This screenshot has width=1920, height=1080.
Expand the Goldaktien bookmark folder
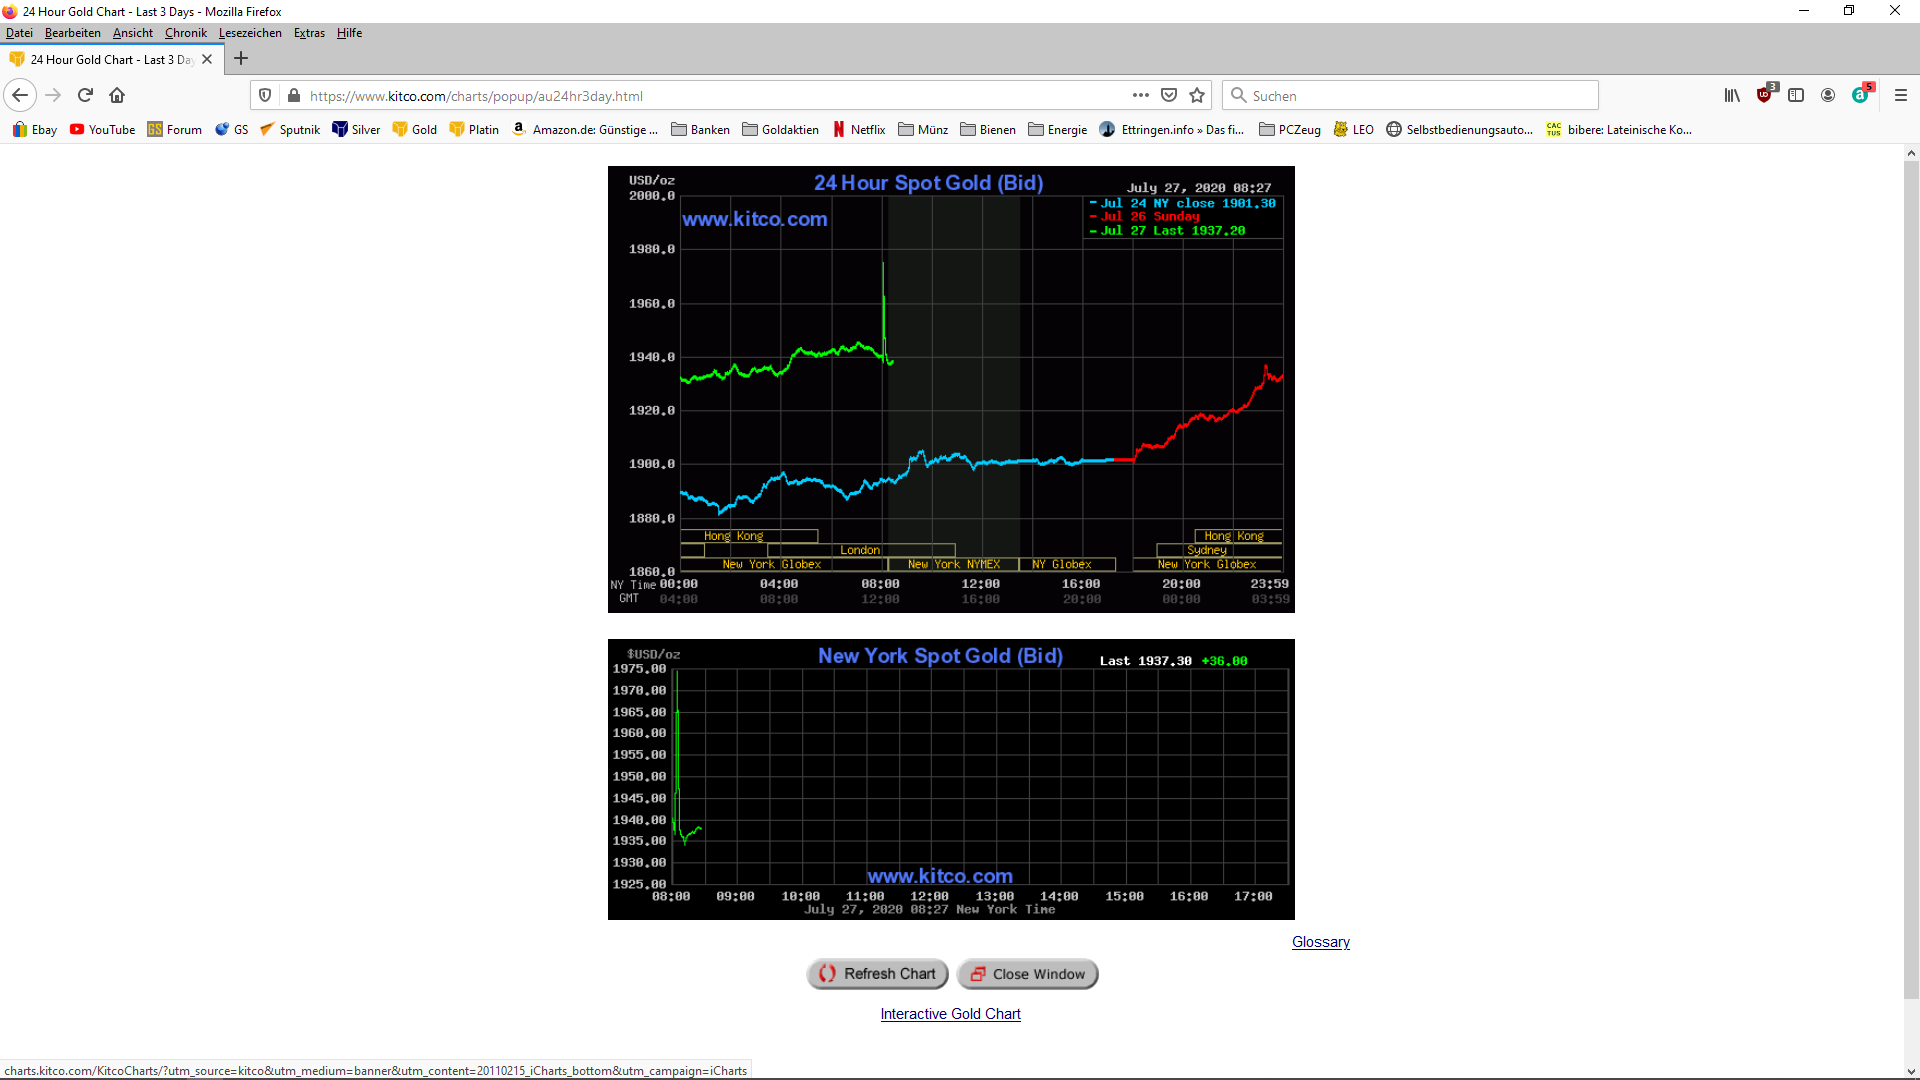[780, 129]
